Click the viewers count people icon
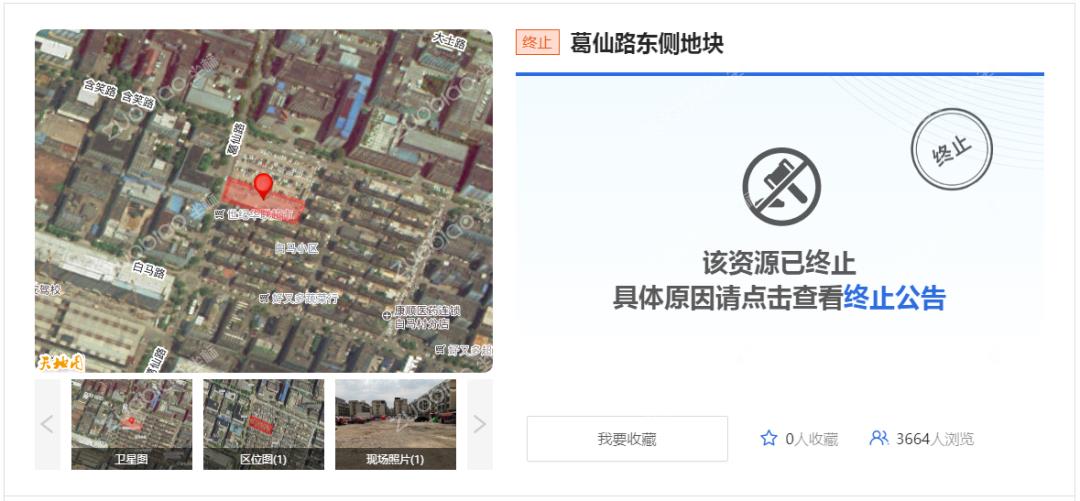1080x501 pixels. (879, 438)
